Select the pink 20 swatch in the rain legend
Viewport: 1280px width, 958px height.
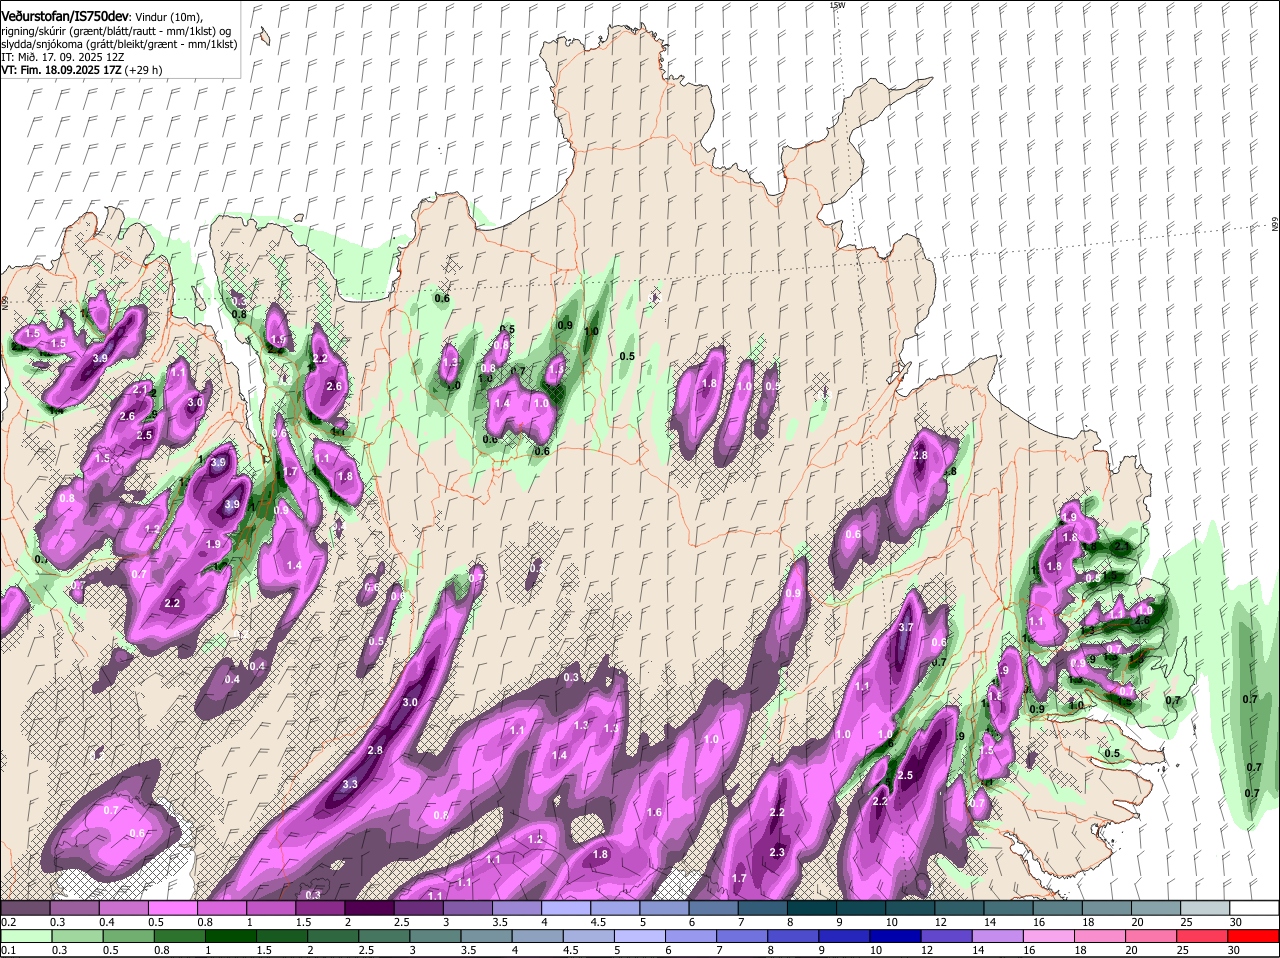1152,937
